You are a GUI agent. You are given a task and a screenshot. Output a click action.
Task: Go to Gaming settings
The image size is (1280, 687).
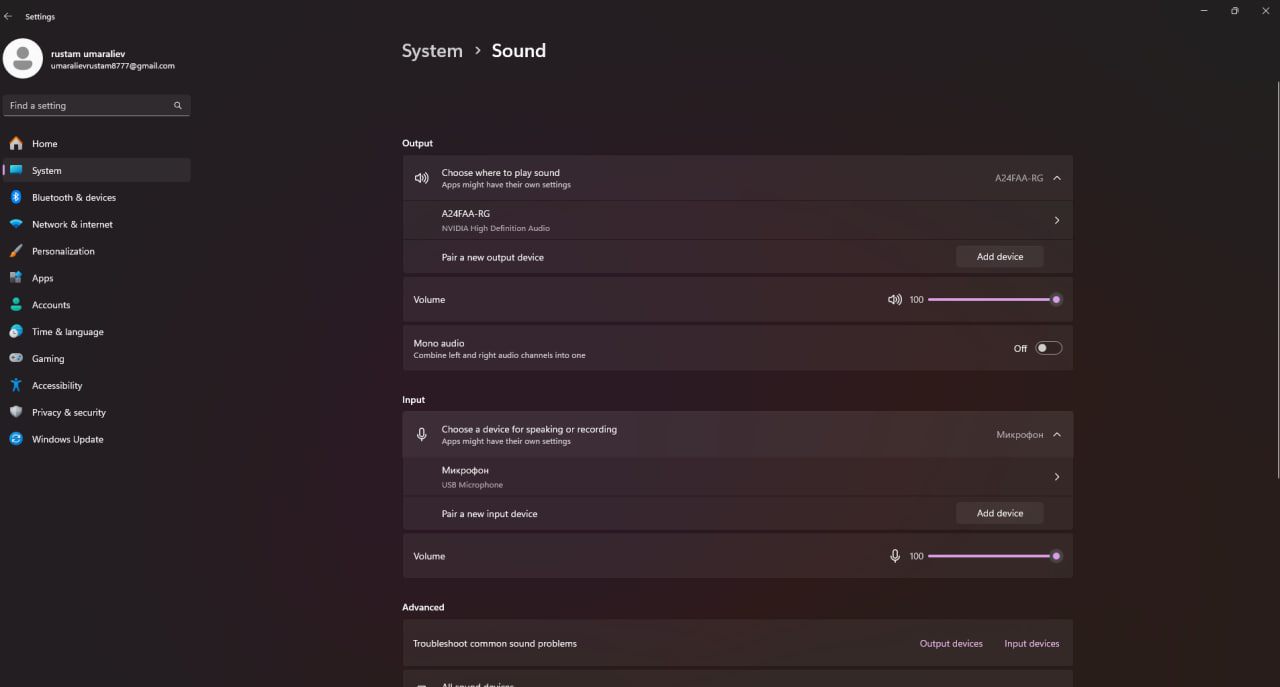click(x=96, y=358)
